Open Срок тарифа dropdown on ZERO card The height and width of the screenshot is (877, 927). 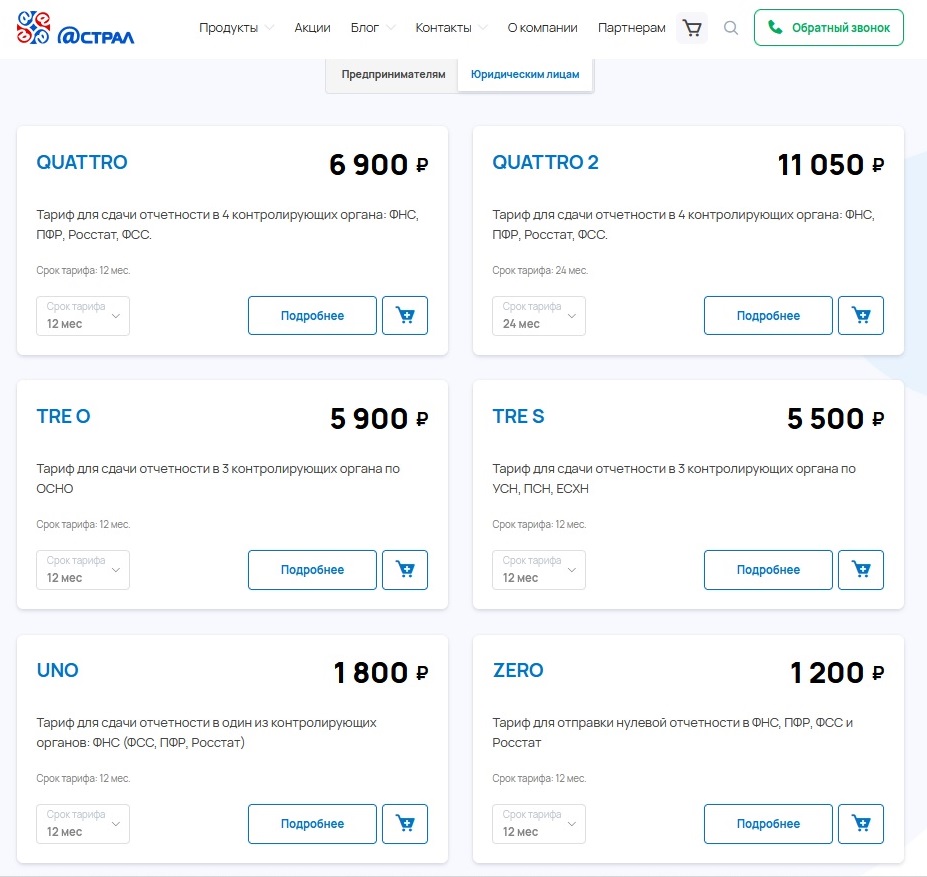(x=538, y=823)
